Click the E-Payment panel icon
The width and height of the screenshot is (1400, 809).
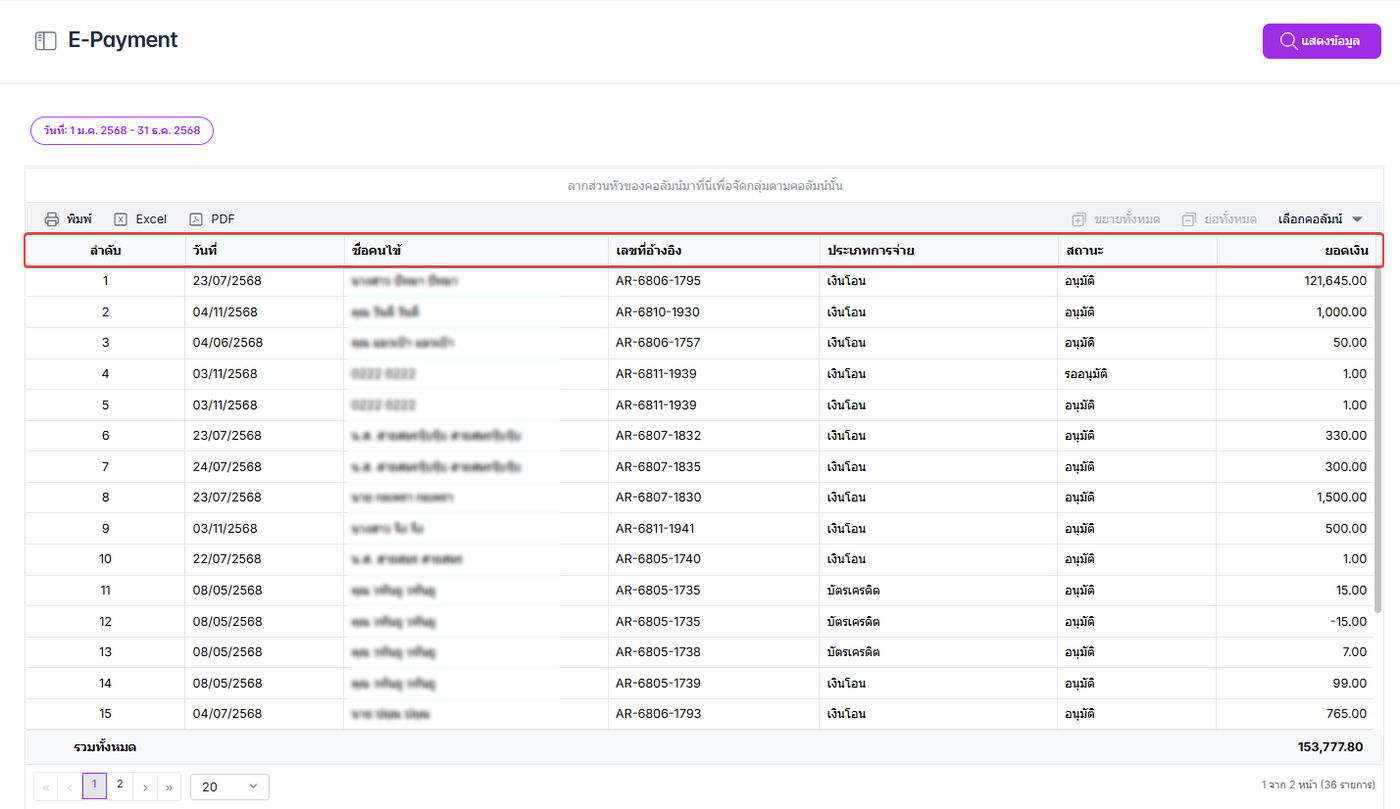point(45,41)
